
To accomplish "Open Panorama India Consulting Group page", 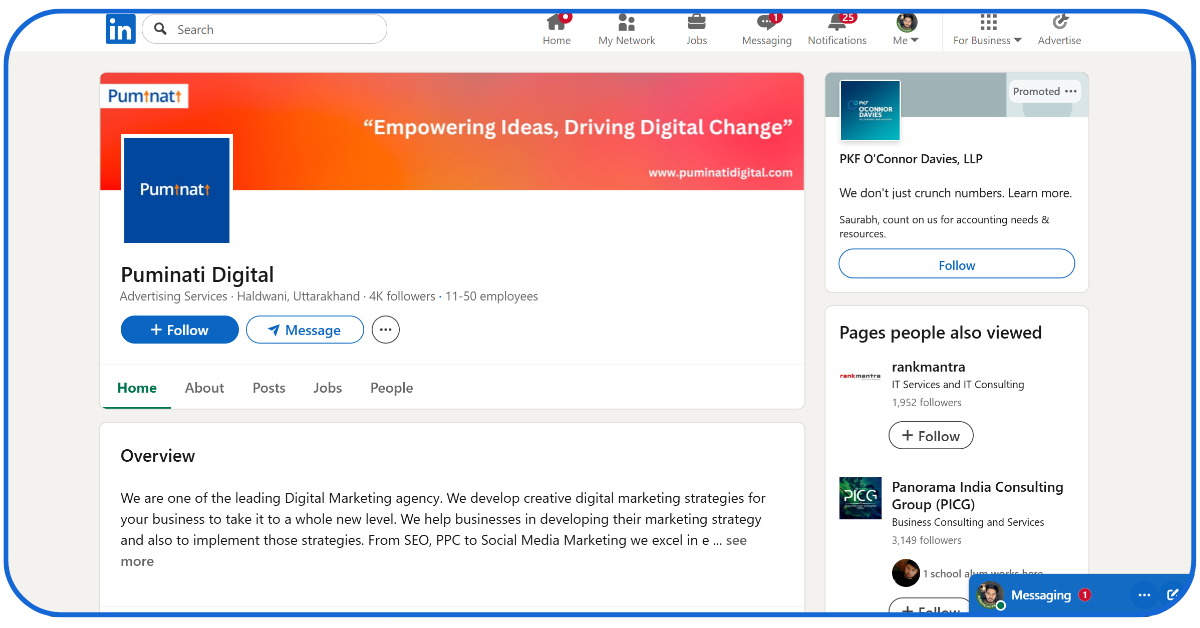I will pos(978,496).
